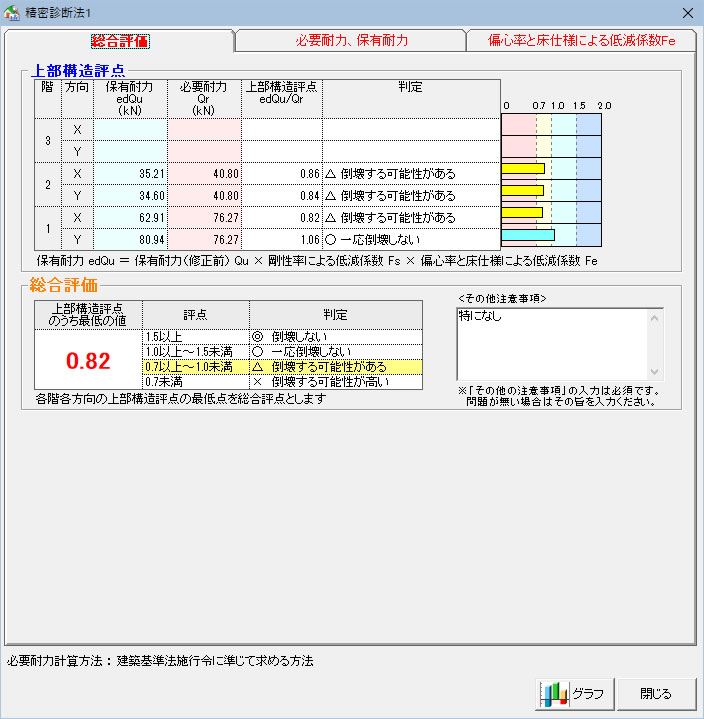Click the yellow bar for floor 2 X
The width and height of the screenshot is (704, 719).
coord(523,169)
